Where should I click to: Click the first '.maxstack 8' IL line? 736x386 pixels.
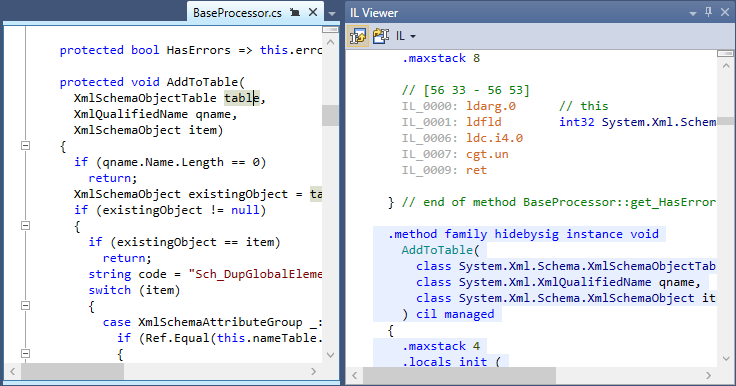point(441,58)
